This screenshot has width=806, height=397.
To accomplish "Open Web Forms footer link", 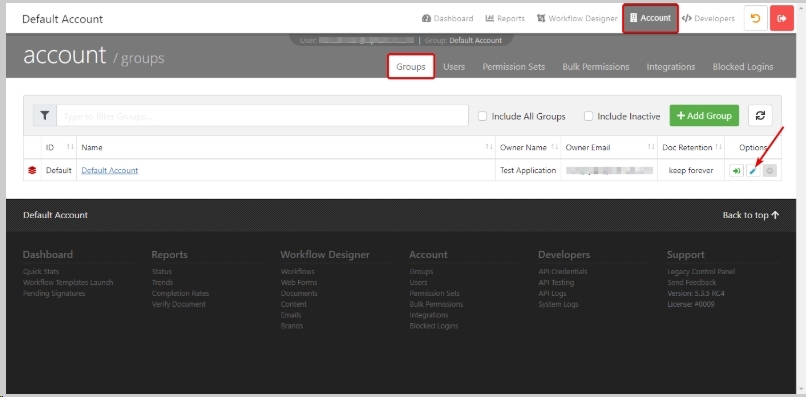I will (x=299, y=282).
